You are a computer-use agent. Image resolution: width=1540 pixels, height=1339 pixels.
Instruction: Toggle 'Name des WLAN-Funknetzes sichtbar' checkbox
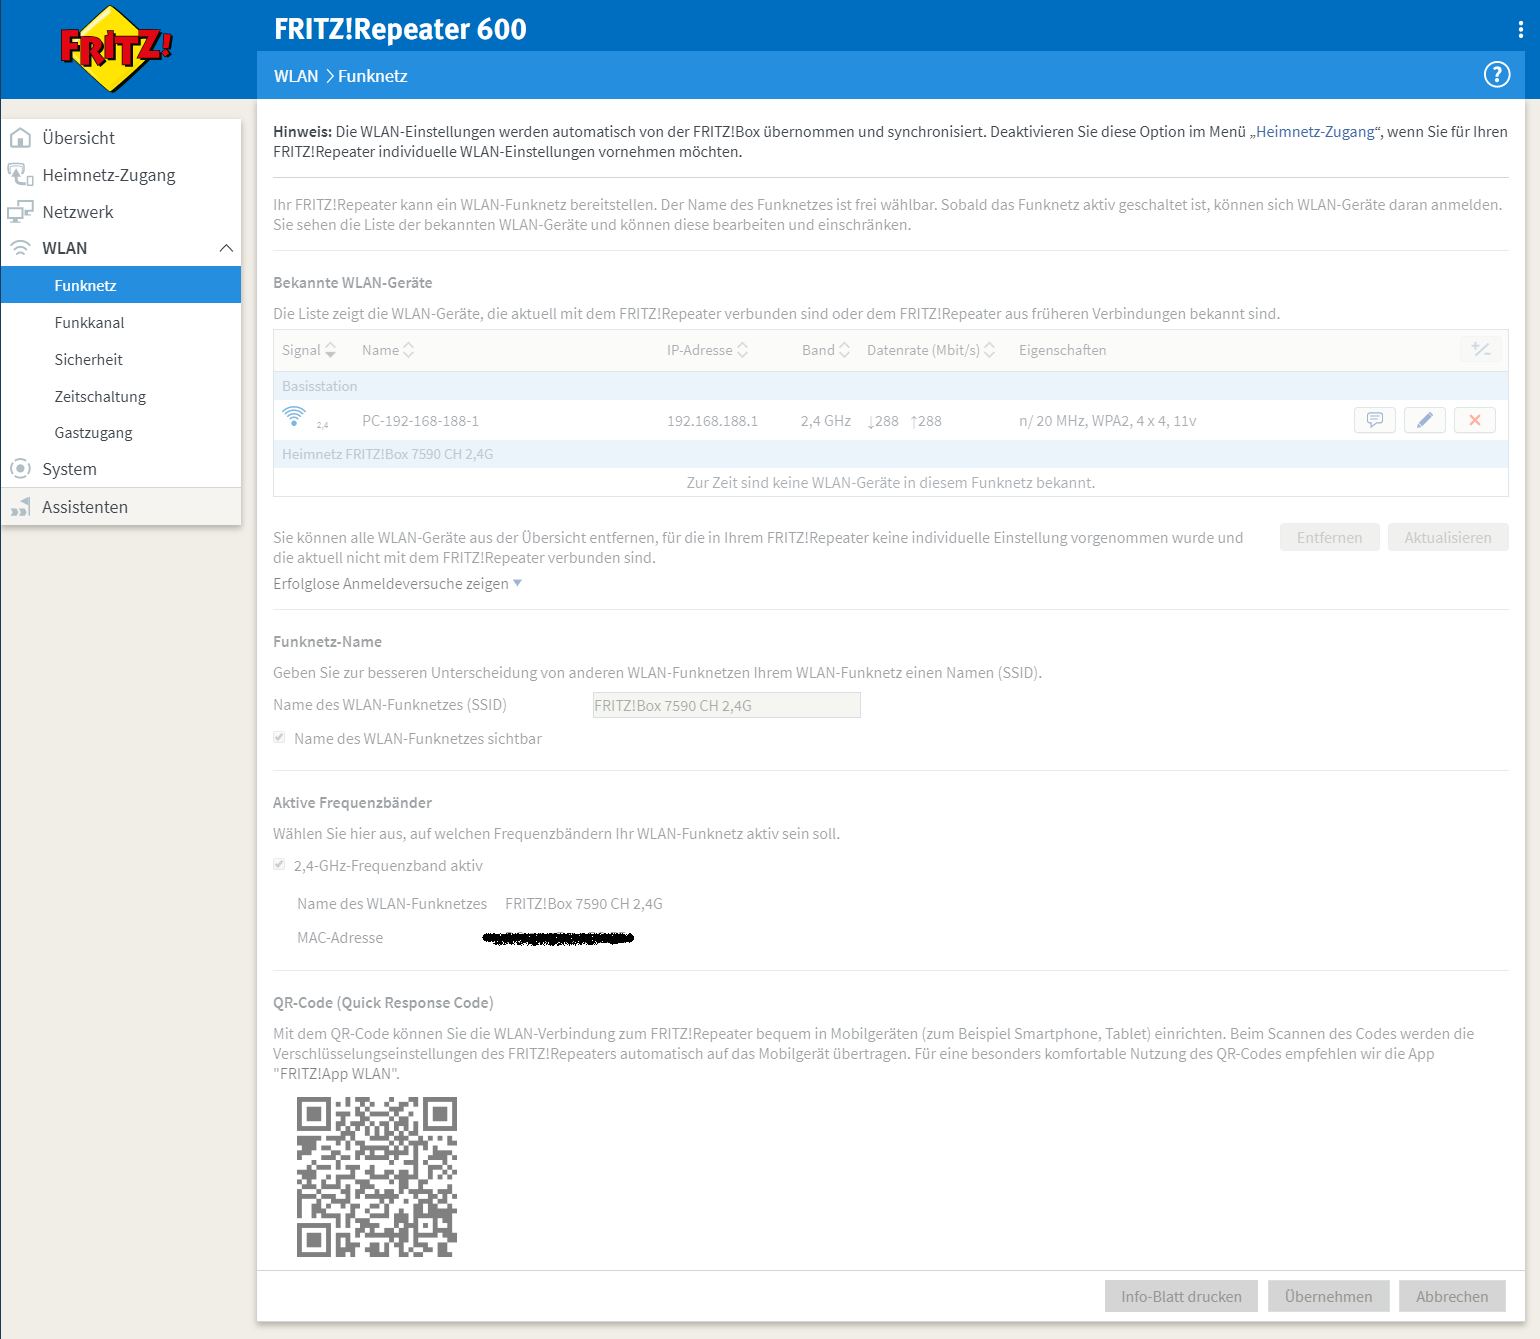coord(279,738)
